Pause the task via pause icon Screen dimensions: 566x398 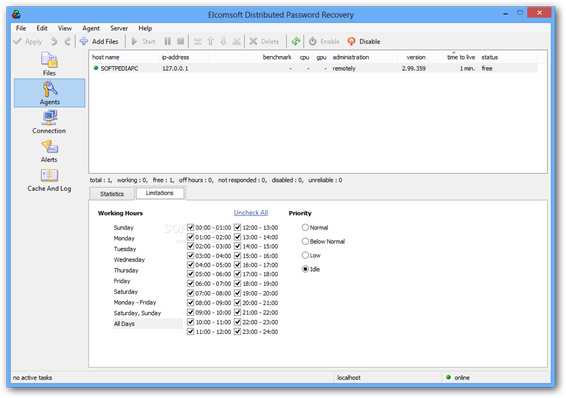pyautogui.click(x=167, y=41)
